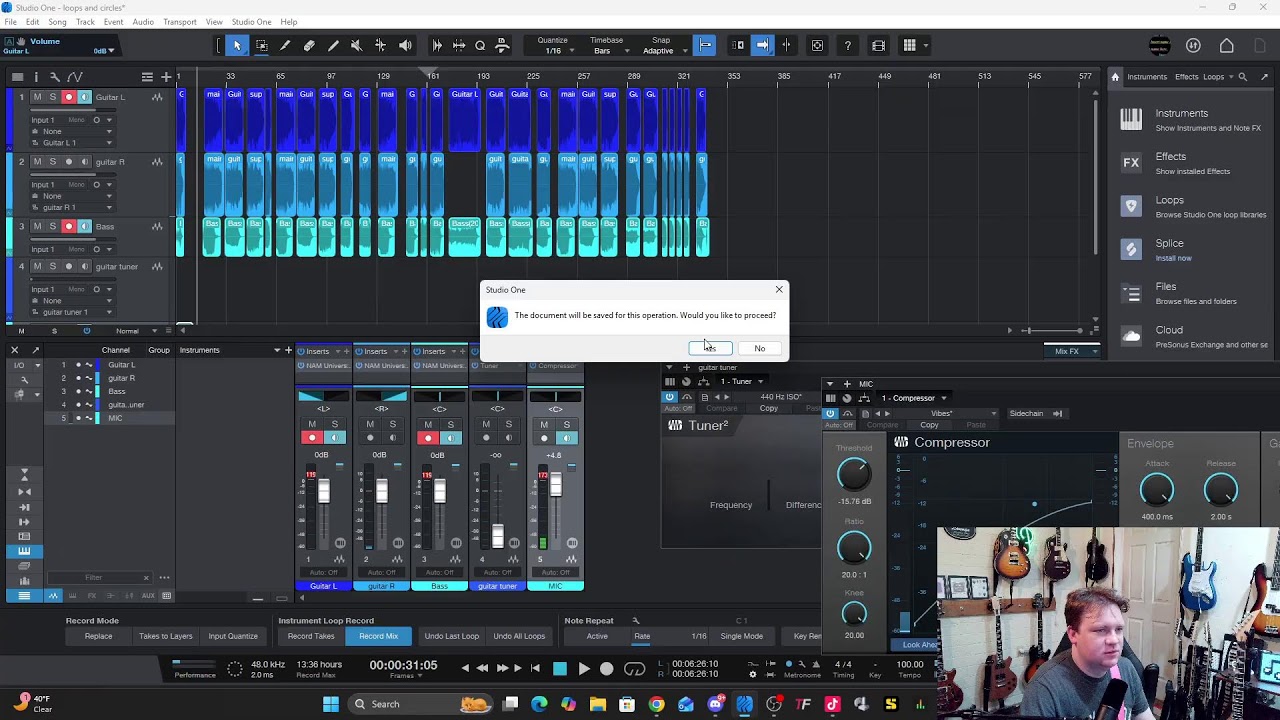
Task: Open the Mix FX dropdown
Action: [1072, 351]
